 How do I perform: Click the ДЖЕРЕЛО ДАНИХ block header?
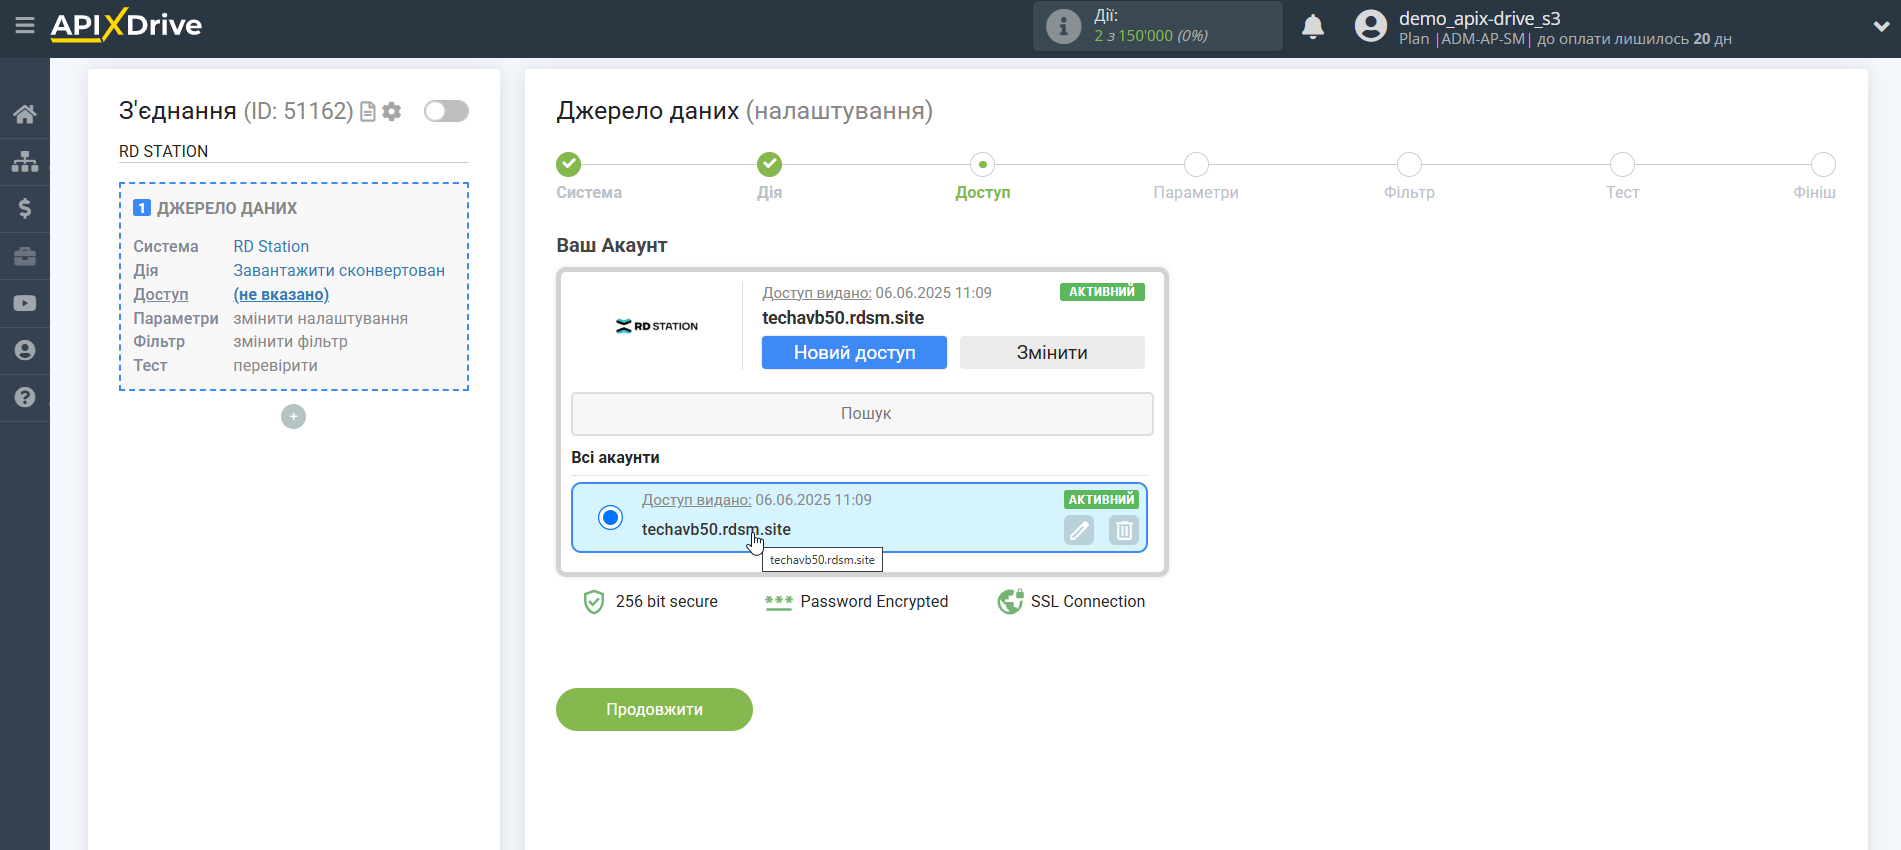(x=215, y=208)
